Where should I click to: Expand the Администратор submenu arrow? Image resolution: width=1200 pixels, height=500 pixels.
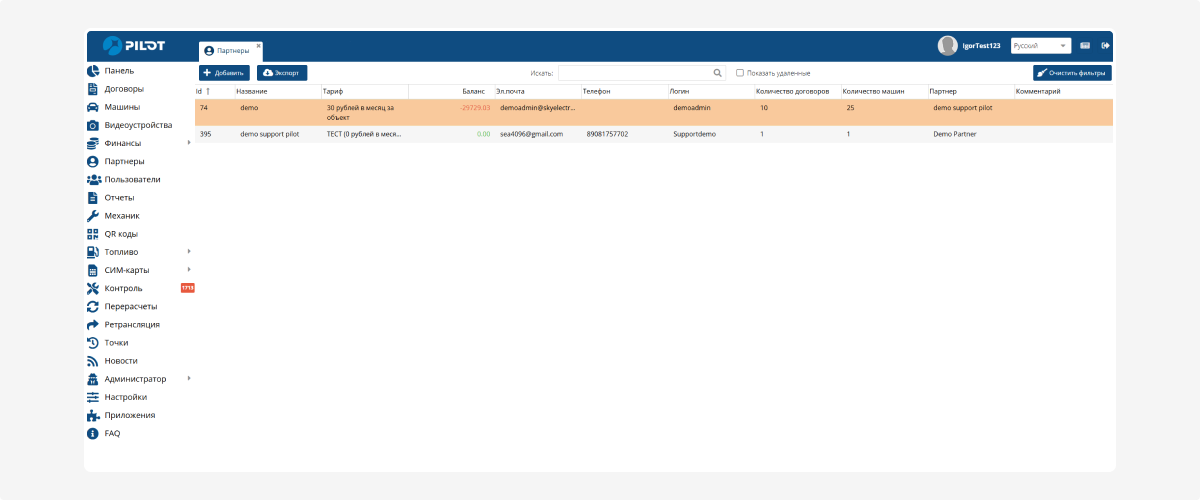[x=188, y=378]
